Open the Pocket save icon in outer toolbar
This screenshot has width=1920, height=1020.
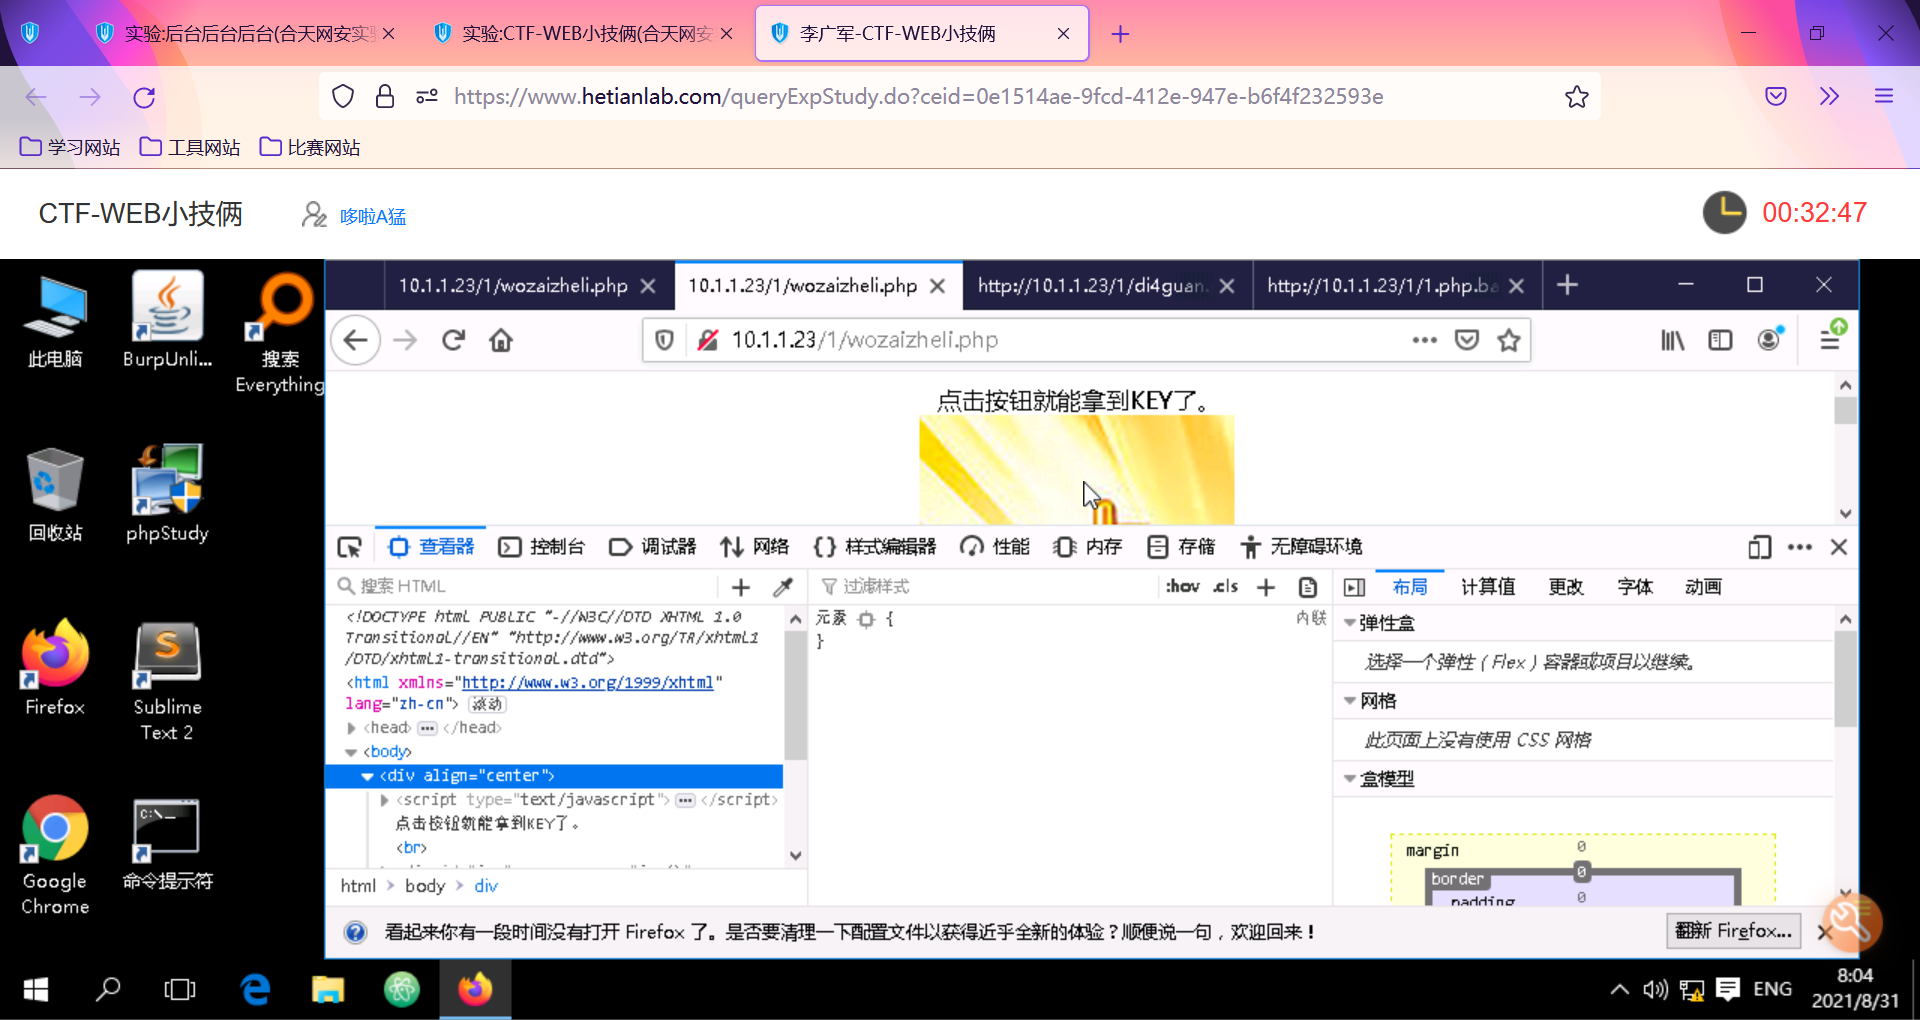(x=1776, y=96)
